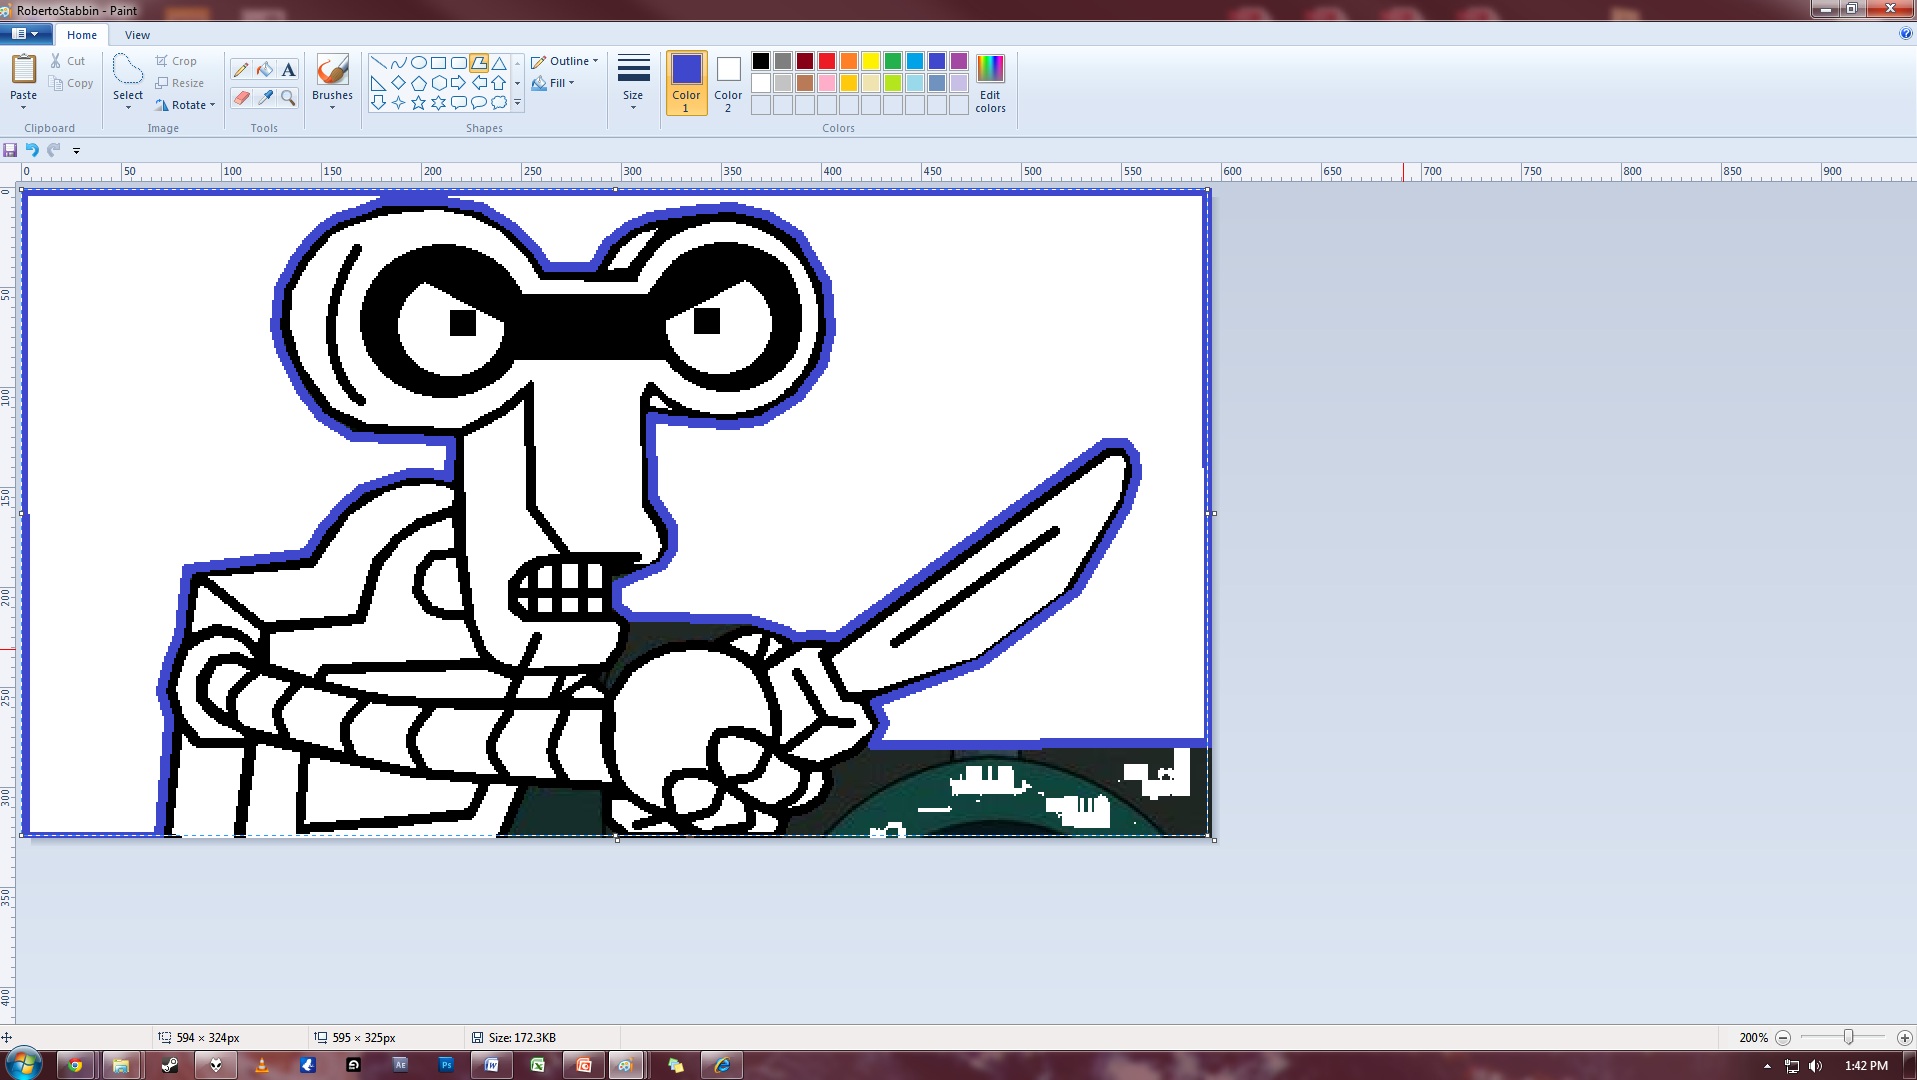The width and height of the screenshot is (1917, 1080).
Task: Choose the Five-point star shape
Action: [419, 102]
